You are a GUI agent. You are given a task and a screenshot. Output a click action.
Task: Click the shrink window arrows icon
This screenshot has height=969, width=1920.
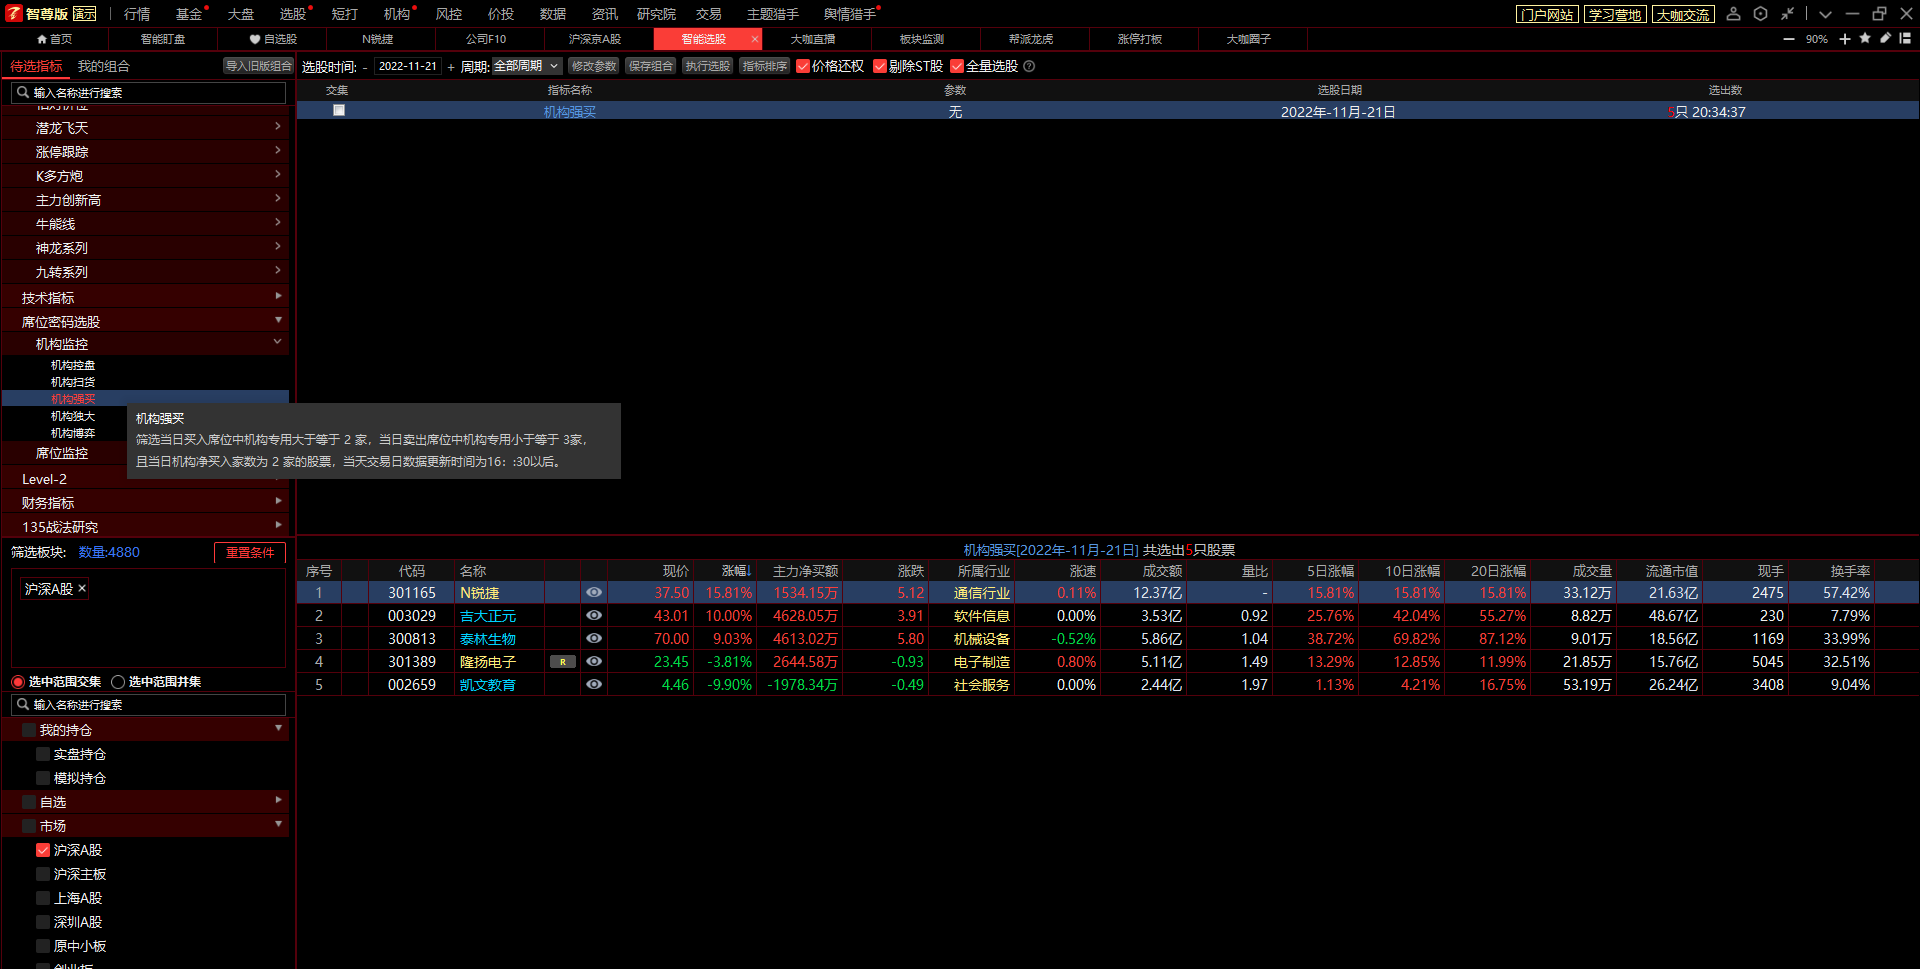click(x=1787, y=14)
